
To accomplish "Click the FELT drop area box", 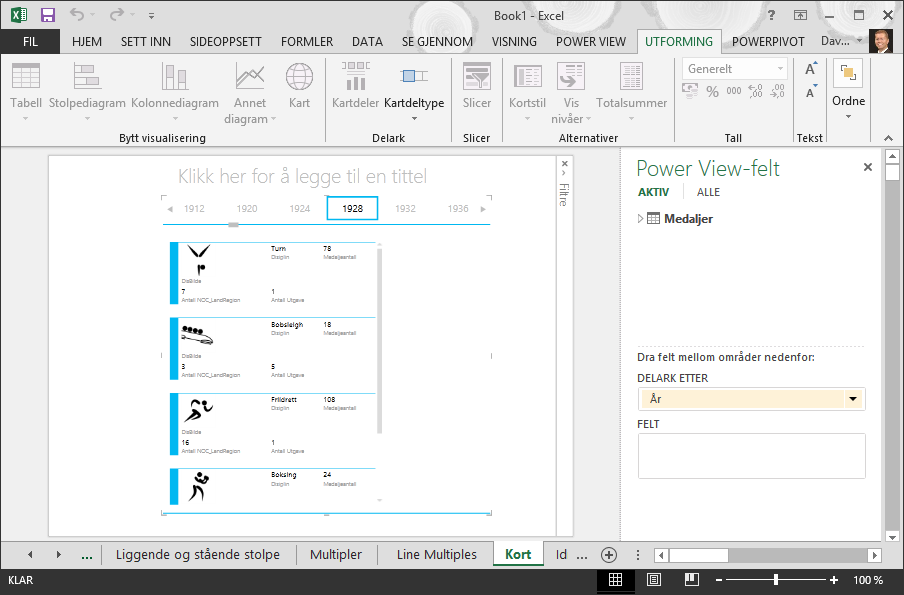I will tap(751, 456).
